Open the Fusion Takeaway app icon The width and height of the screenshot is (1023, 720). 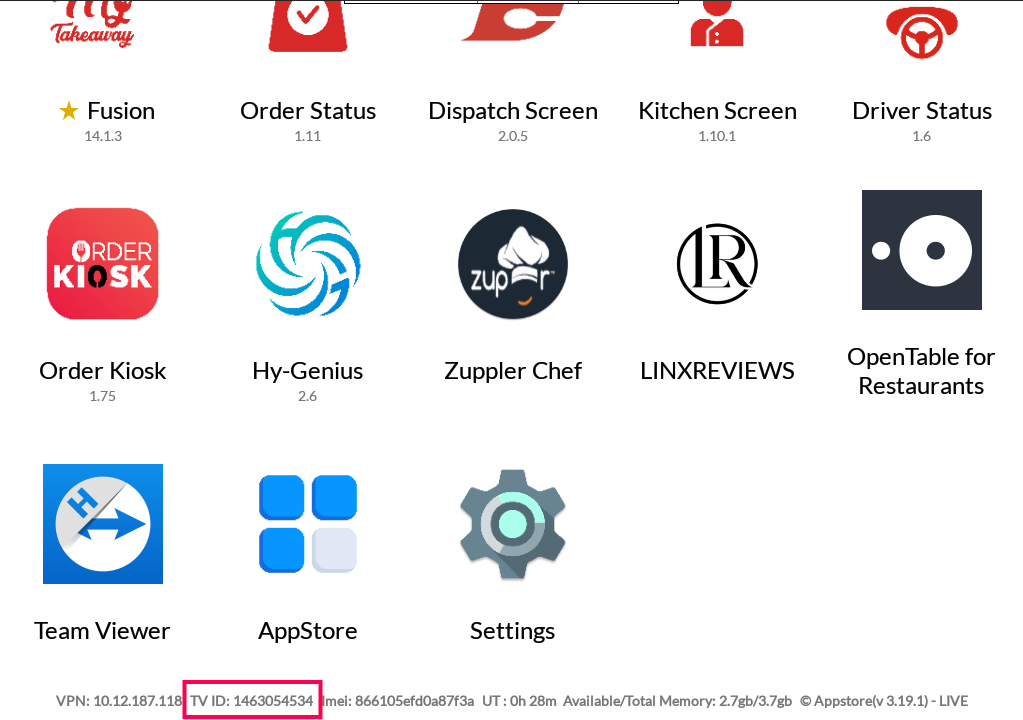click(x=93, y=24)
